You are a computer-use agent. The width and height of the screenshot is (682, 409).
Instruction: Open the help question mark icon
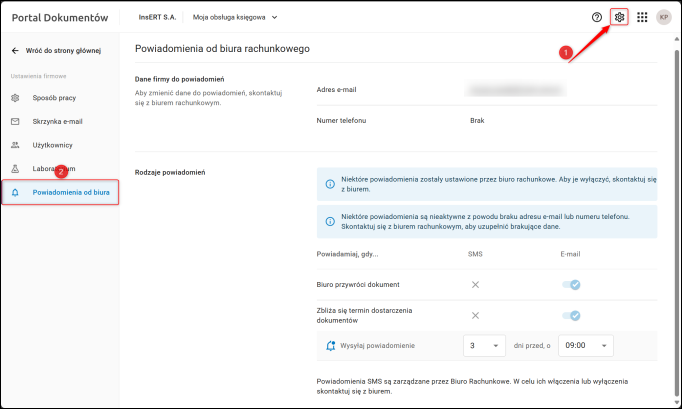point(597,17)
